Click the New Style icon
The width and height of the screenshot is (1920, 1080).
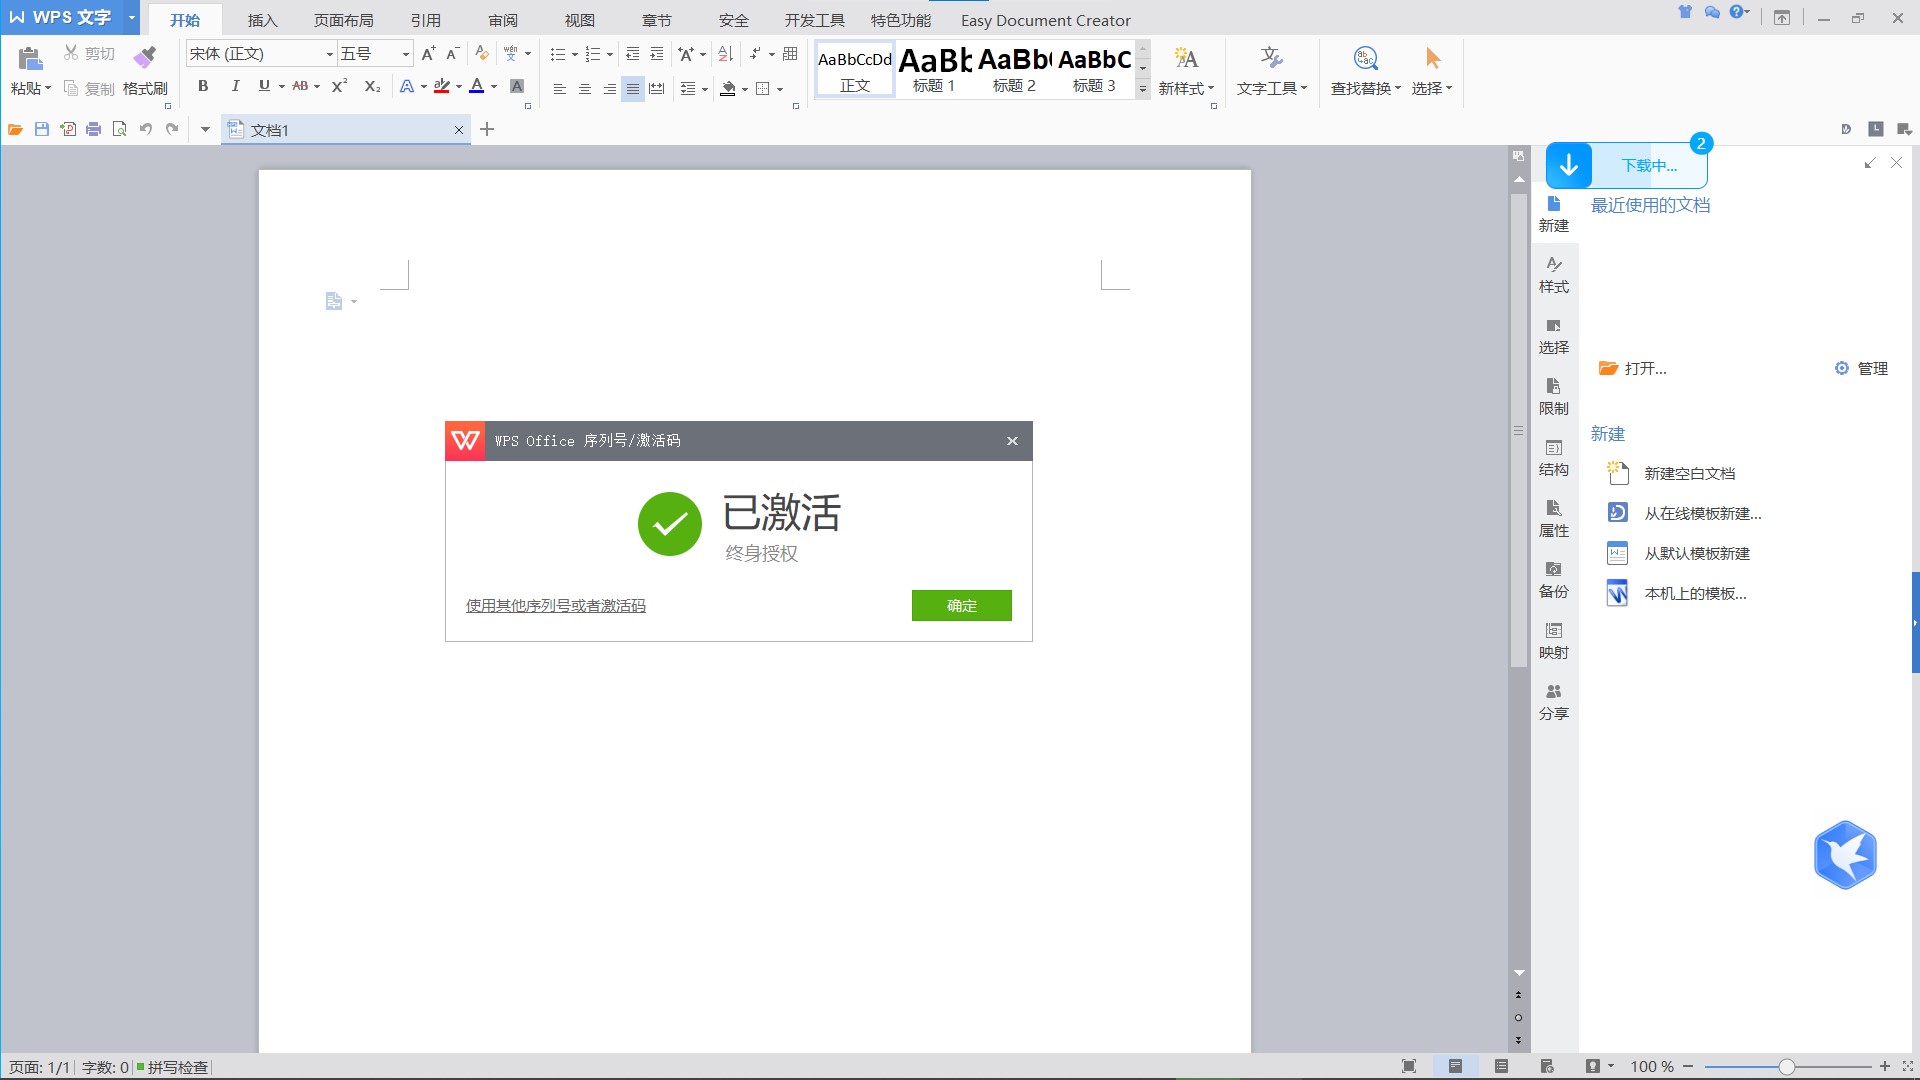(x=1186, y=59)
